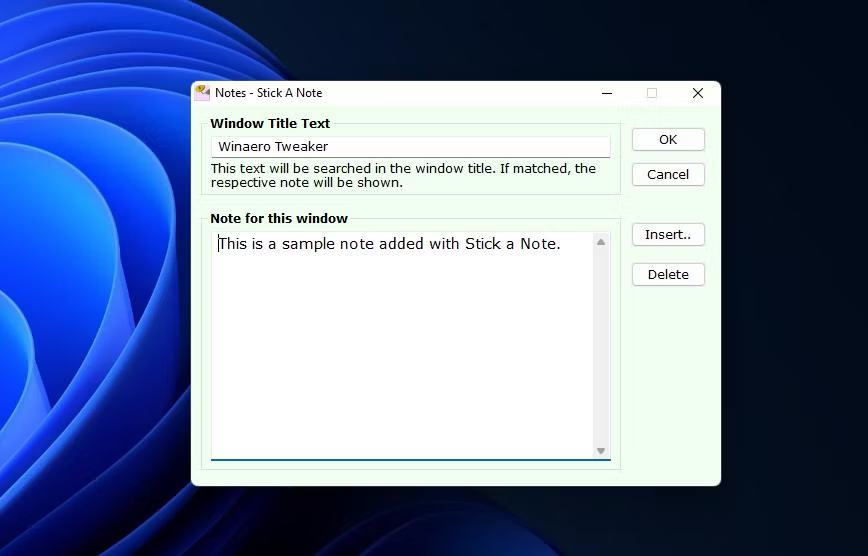
Task: Place cursor in the note text area
Action: pyautogui.click(x=402, y=346)
